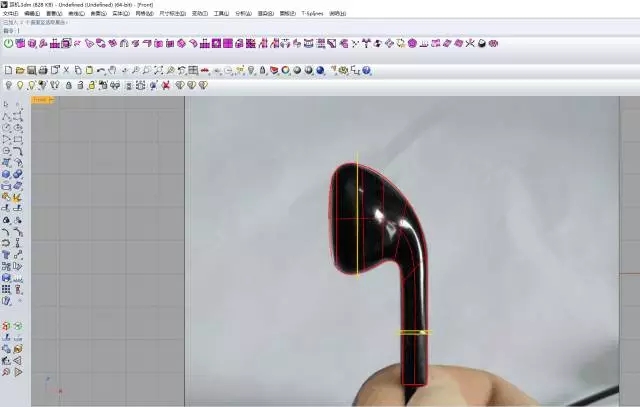Select the Pan hand tool
Image resolution: width=640 pixels, height=407 pixels.
112,71
